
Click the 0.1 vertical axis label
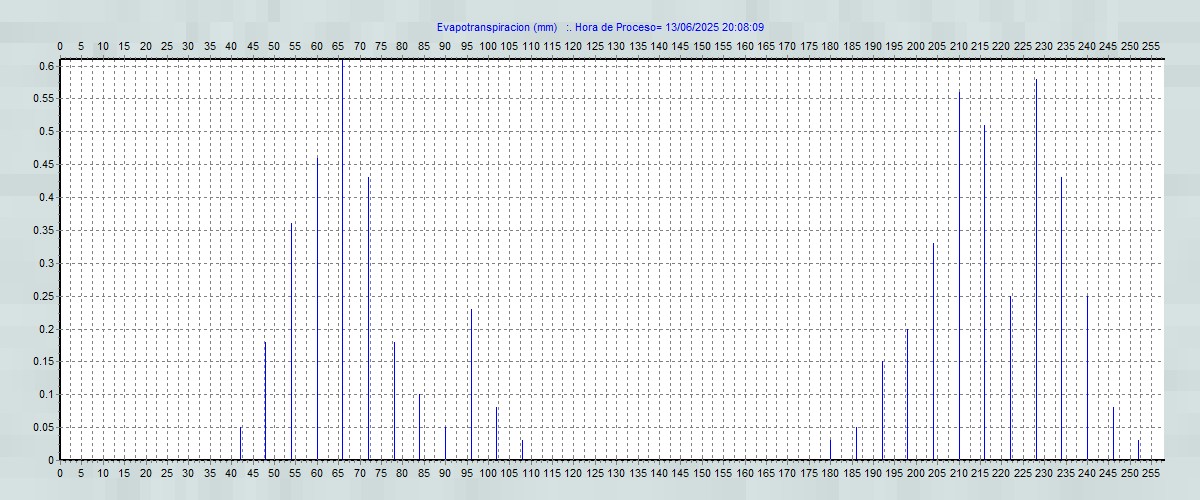coord(46,394)
